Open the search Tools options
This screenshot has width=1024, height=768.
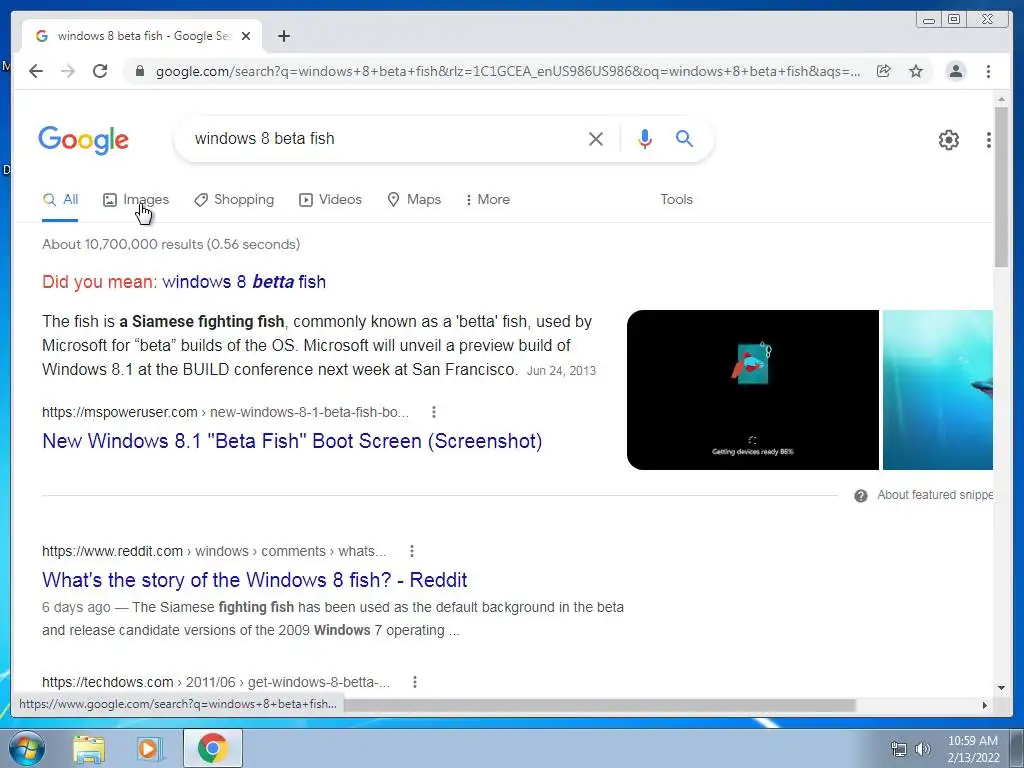tap(676, 200)
